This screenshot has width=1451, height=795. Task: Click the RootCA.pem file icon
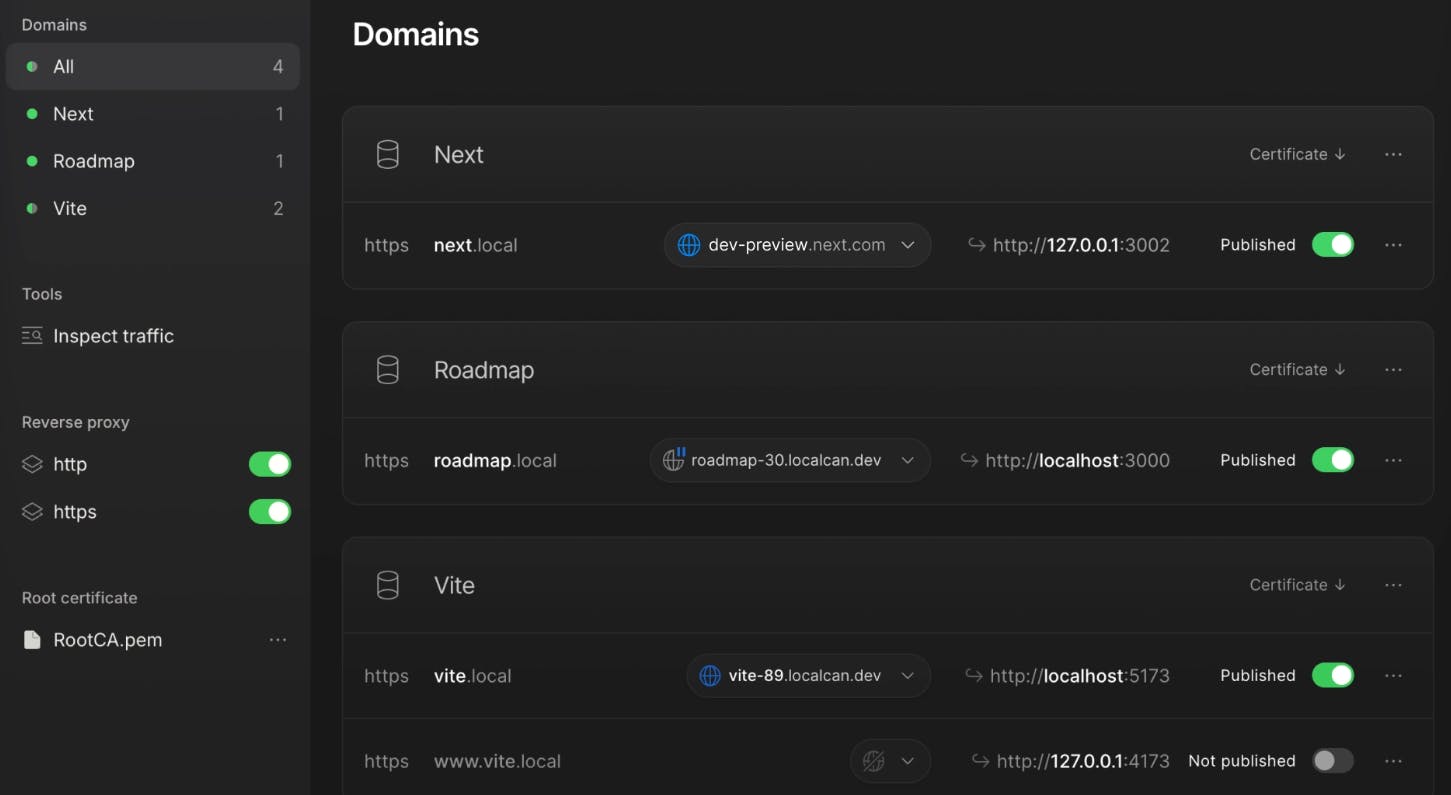[x=32, y=640]
